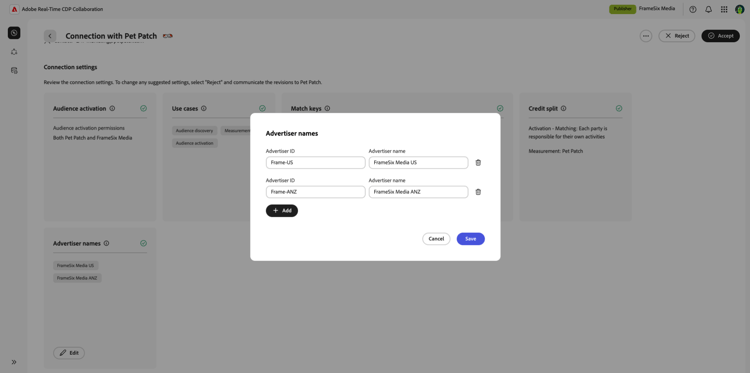Viewport: 750px width, 373px height.
Task: Accept the Pet Patch connection
Action: (720, 36)
